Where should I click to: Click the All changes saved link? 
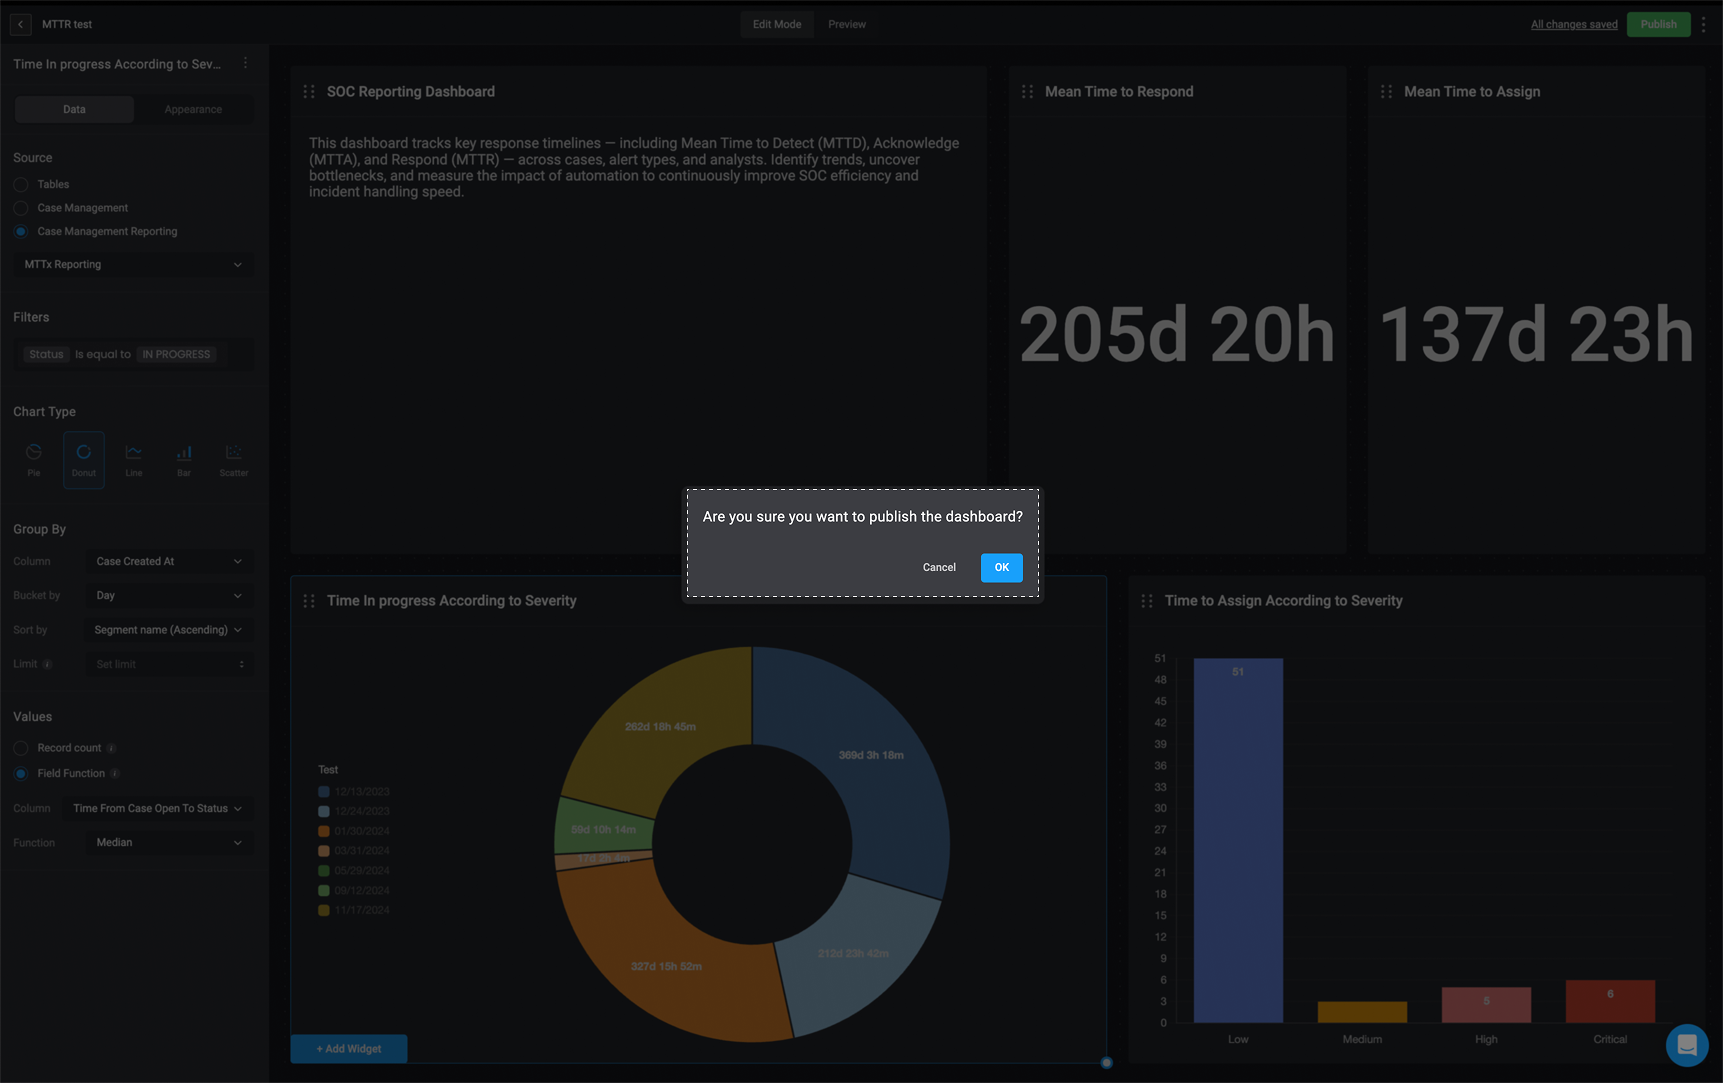tap(1574, 24)
